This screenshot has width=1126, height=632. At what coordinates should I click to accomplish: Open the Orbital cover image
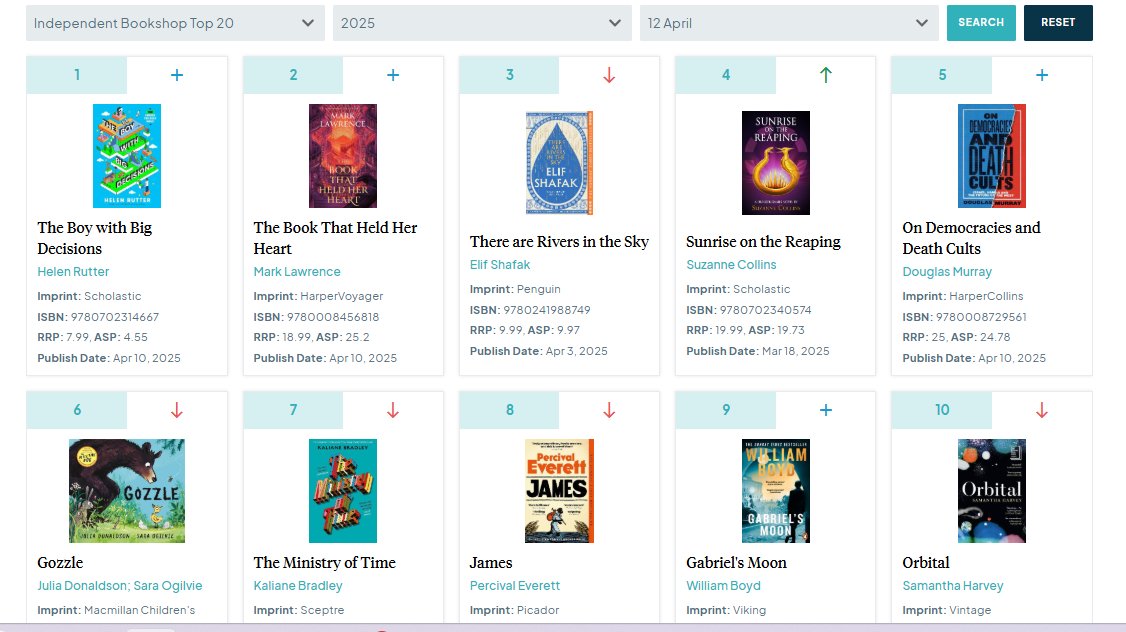tap(992, 491)
